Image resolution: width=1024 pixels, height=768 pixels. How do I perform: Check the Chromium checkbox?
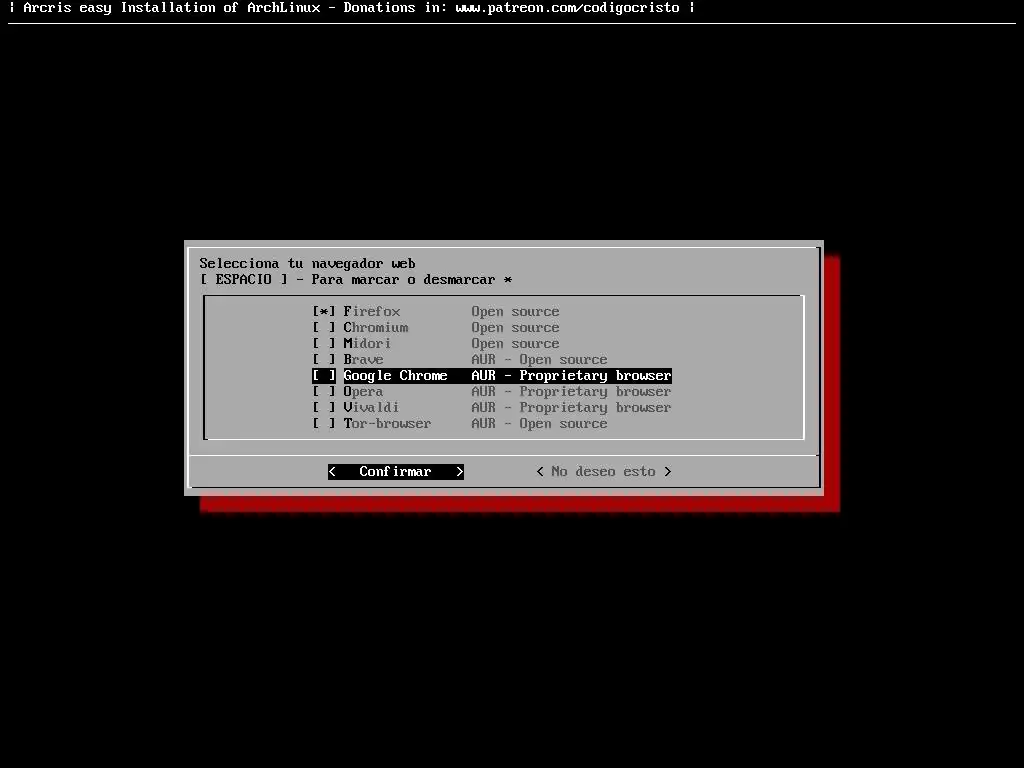(x=324, y=328)
